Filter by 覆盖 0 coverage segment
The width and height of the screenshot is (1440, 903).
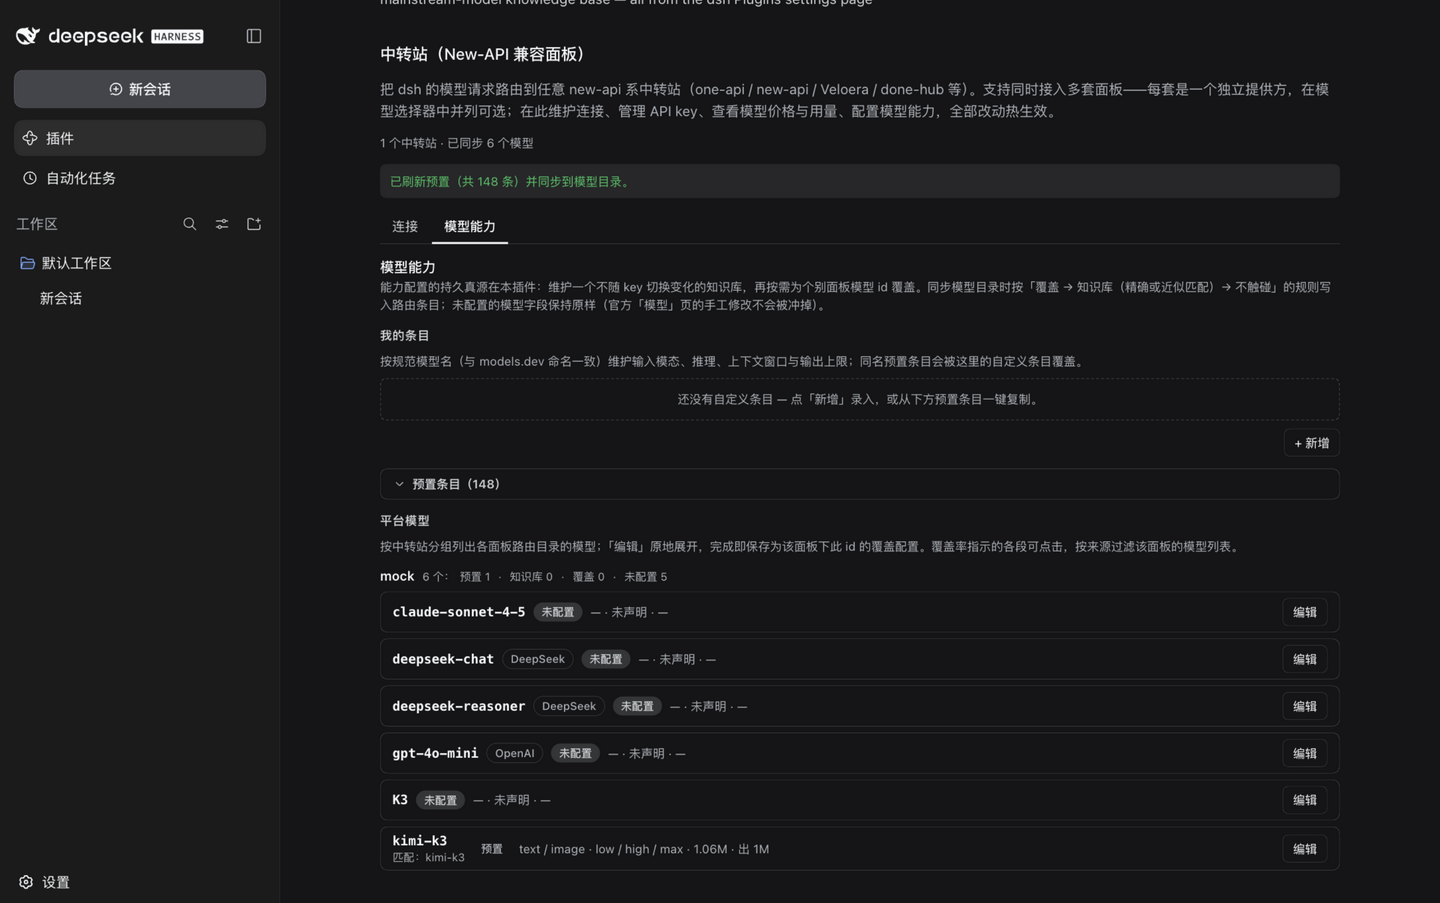click(588, 577)
